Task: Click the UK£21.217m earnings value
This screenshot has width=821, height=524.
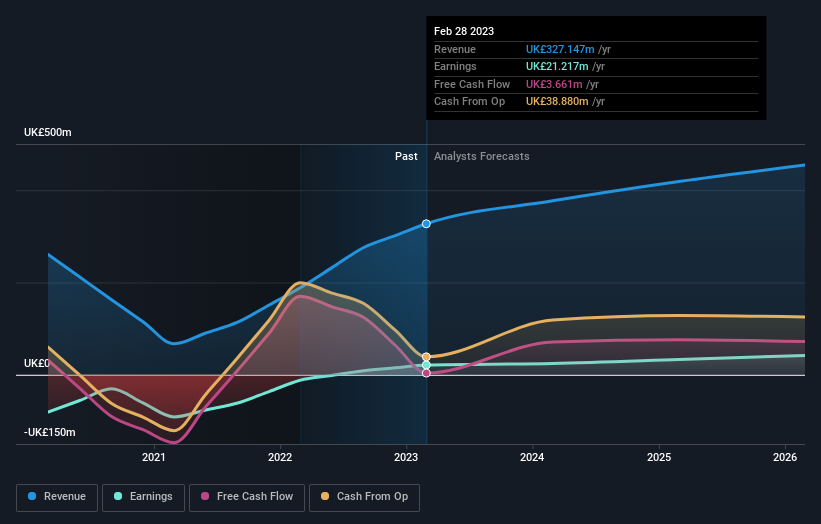Action: [x=557, y=66]
